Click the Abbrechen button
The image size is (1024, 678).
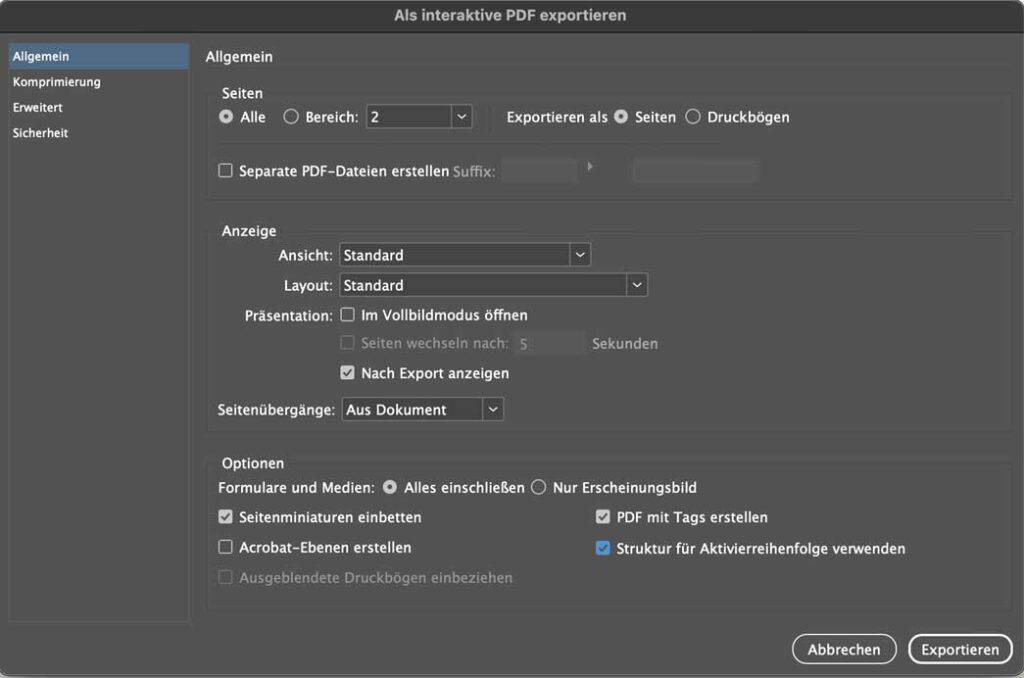844,649
